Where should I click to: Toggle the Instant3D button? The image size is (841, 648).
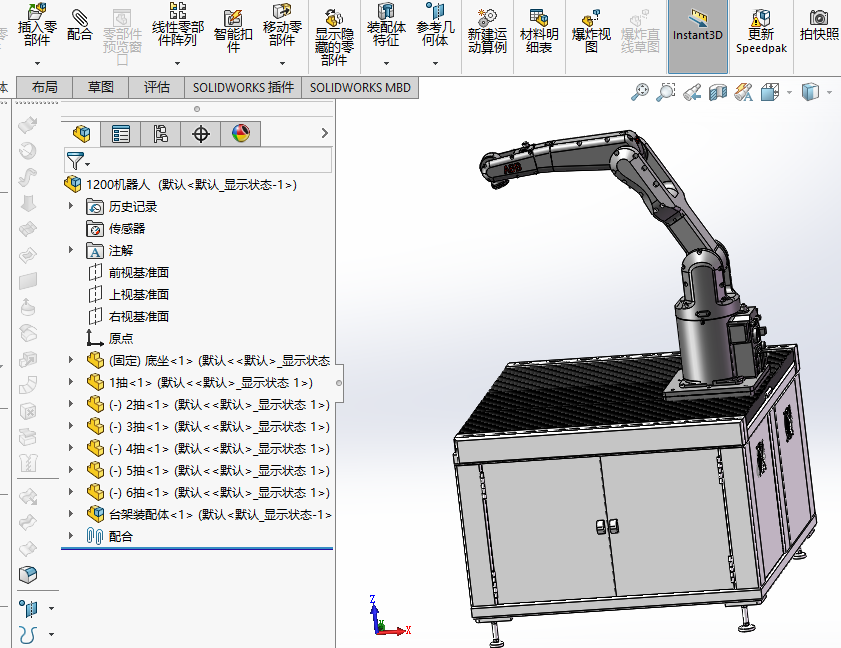698,36
